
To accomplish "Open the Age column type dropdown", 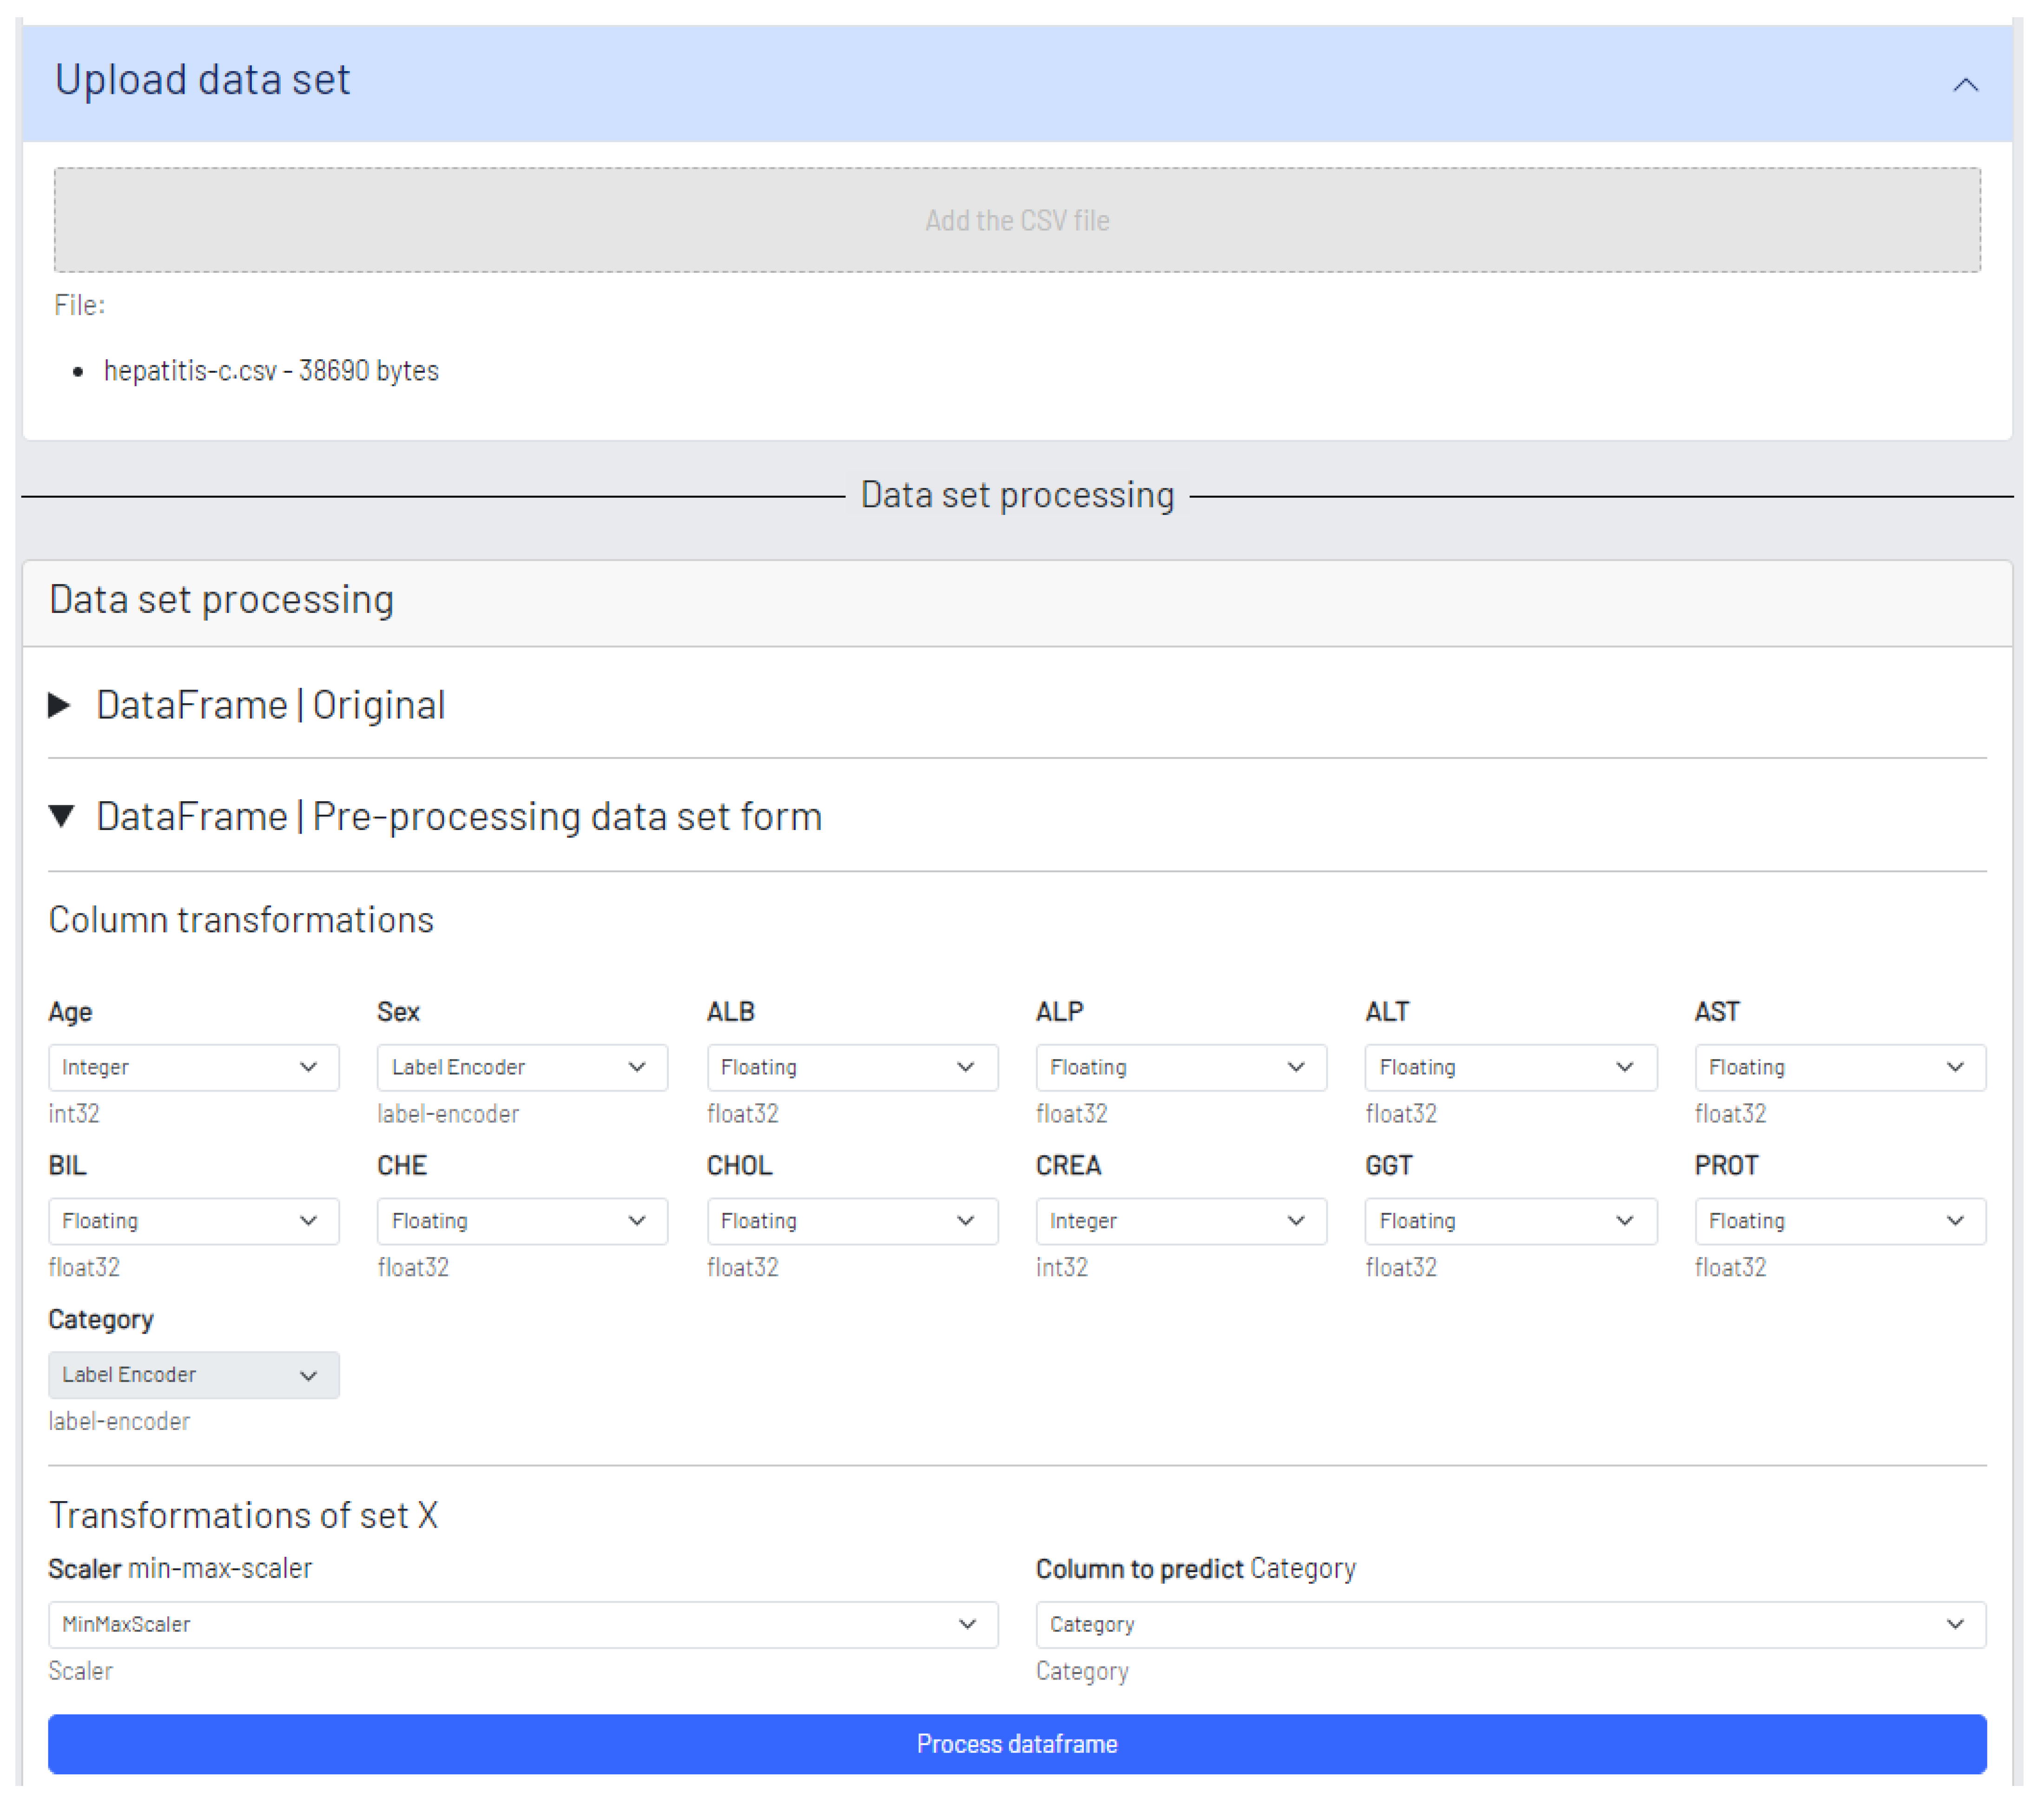I will (193, 1067).
